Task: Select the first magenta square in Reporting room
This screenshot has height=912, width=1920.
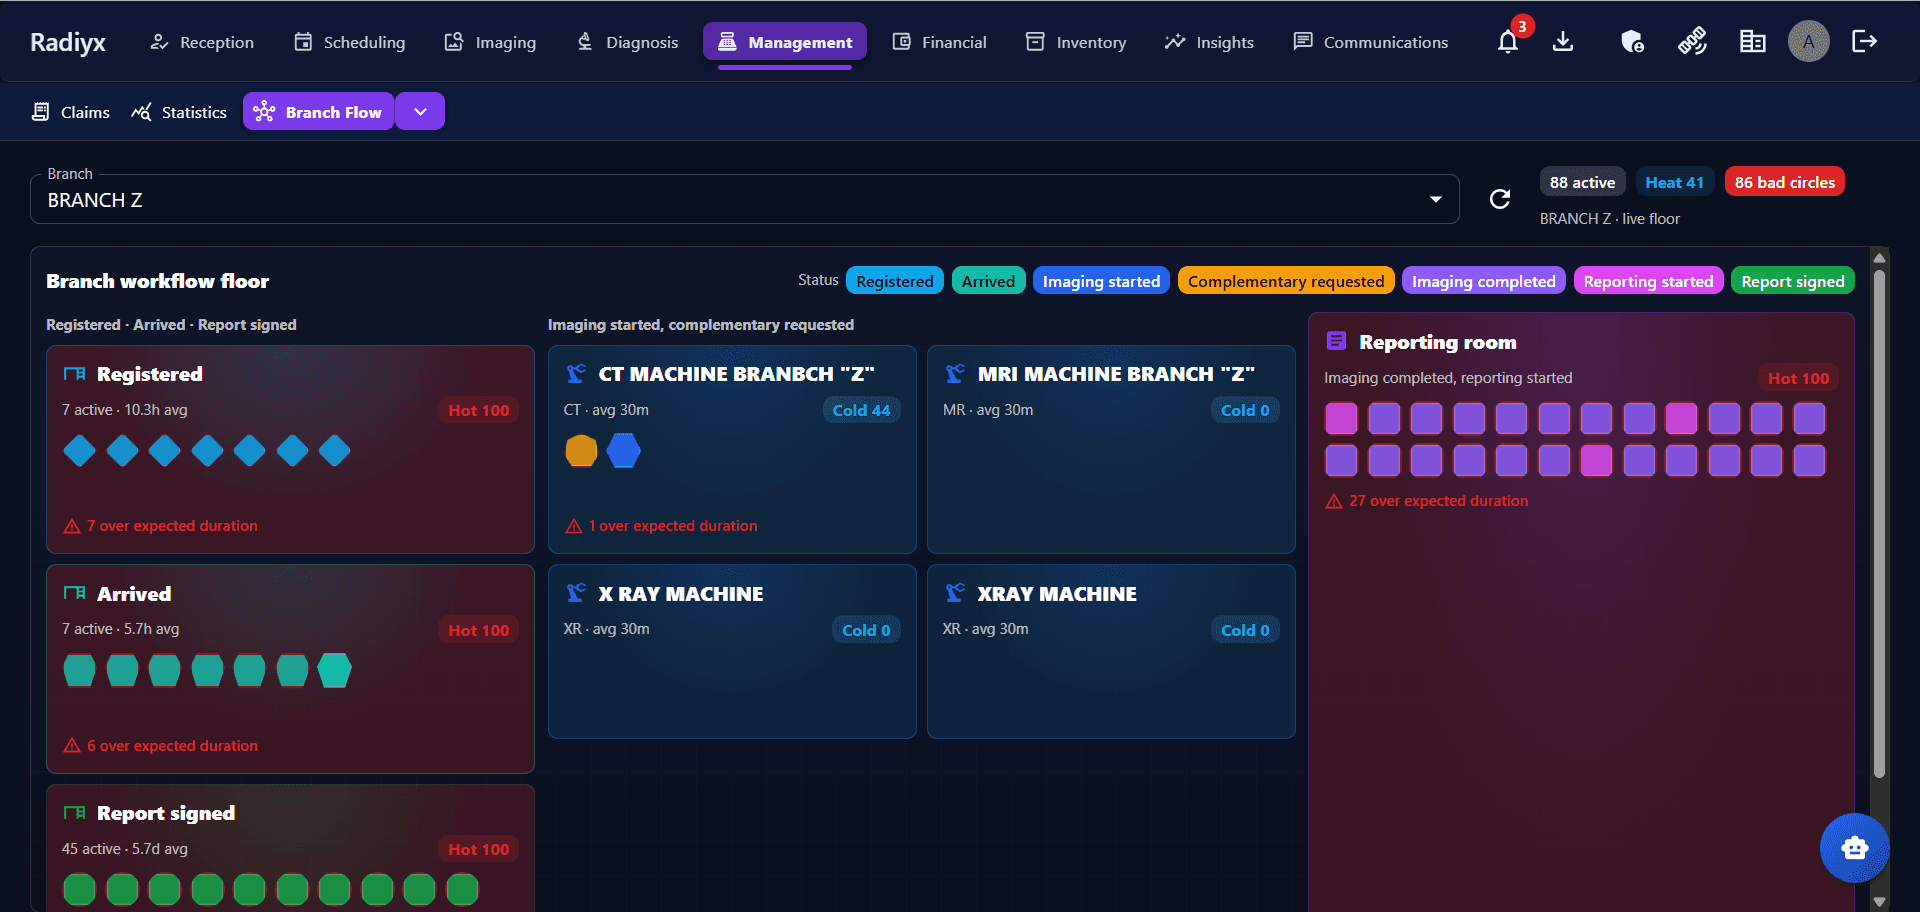Action: coord(1341,418)
